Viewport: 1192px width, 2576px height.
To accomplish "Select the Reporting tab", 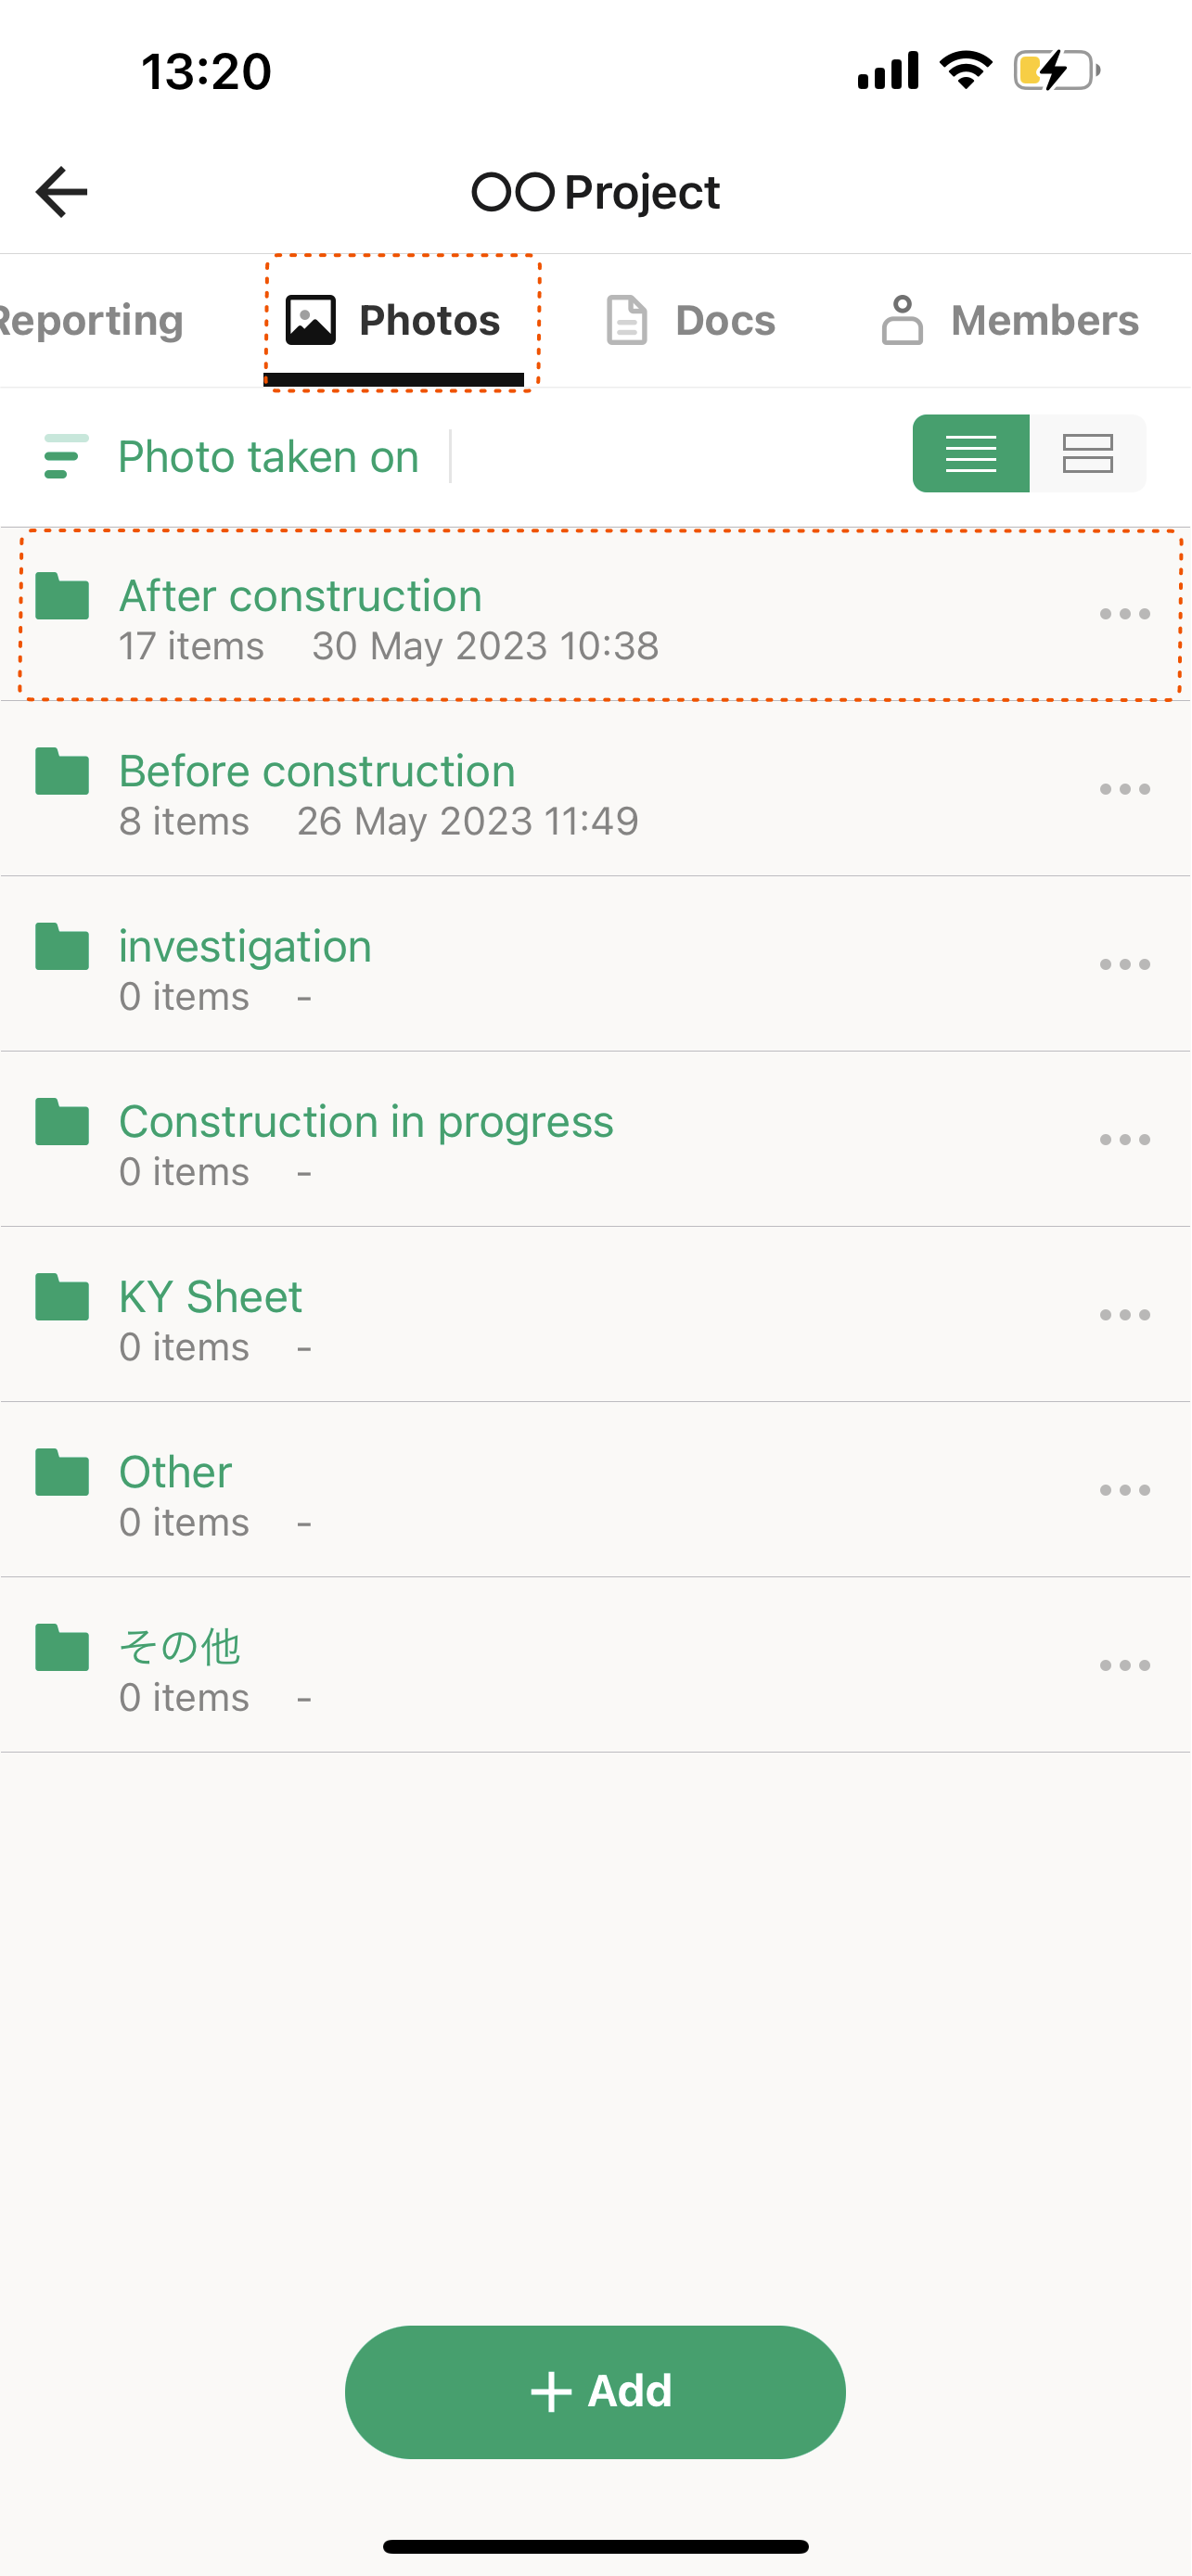I will click(x=92, y=321).
